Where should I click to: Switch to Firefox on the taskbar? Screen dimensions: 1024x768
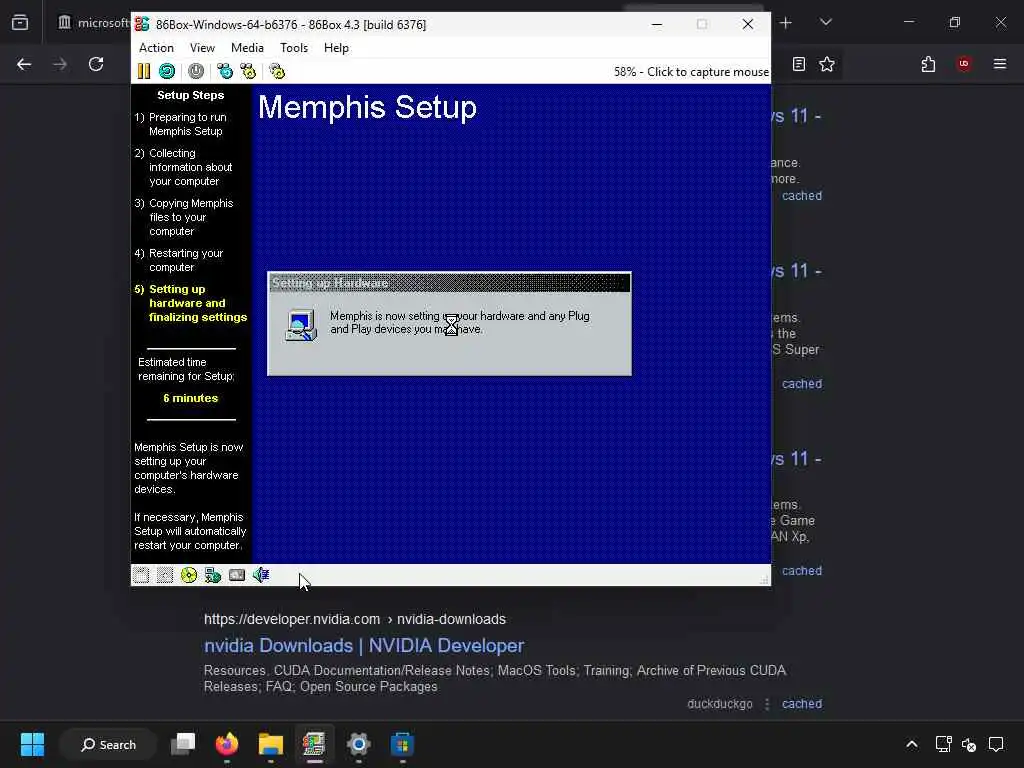pyautogui.click(x=227, y=744)
